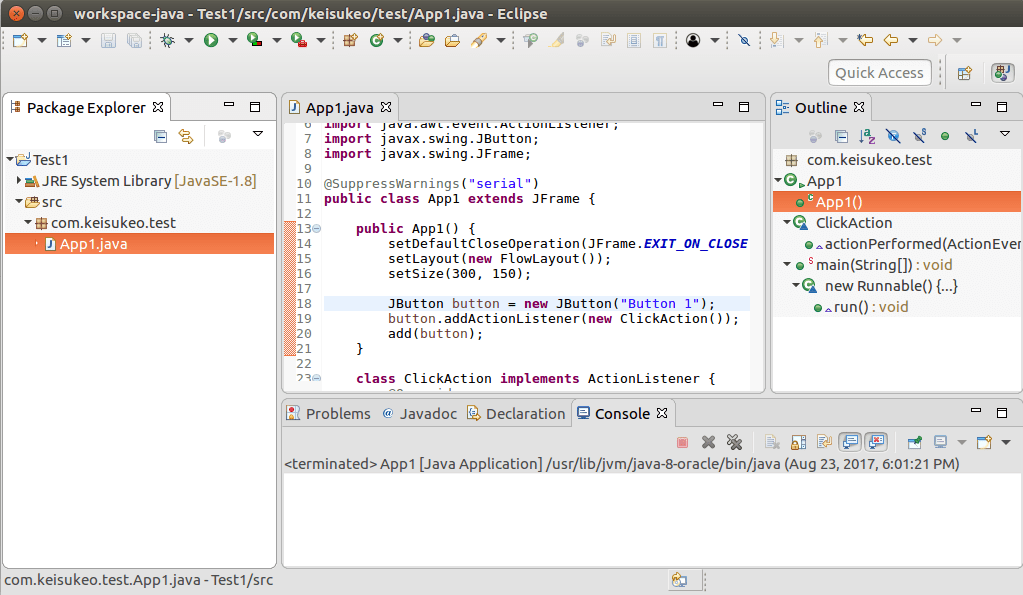The height and width of the screenshot is (595, 1023).
Task: Expand the JRE System Library node
Action: point(17,180)
